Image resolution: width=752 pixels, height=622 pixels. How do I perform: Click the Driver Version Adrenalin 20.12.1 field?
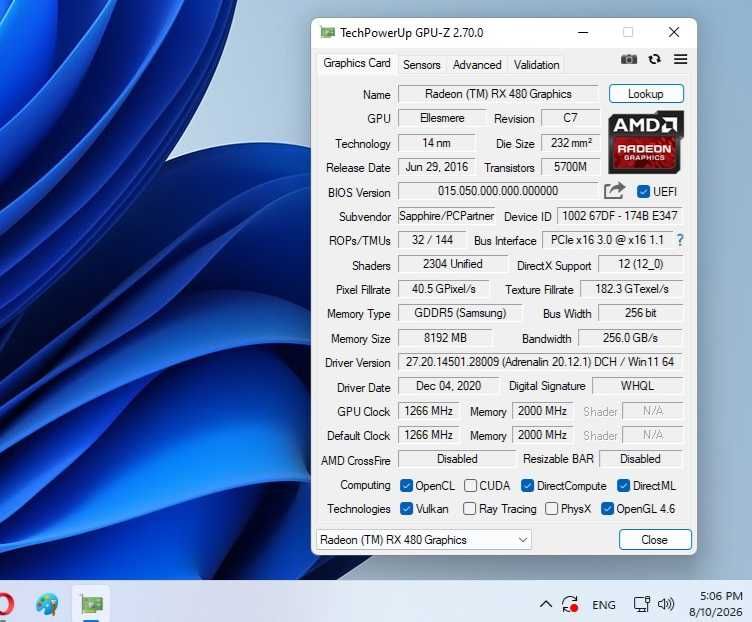[x=540, y=362]
